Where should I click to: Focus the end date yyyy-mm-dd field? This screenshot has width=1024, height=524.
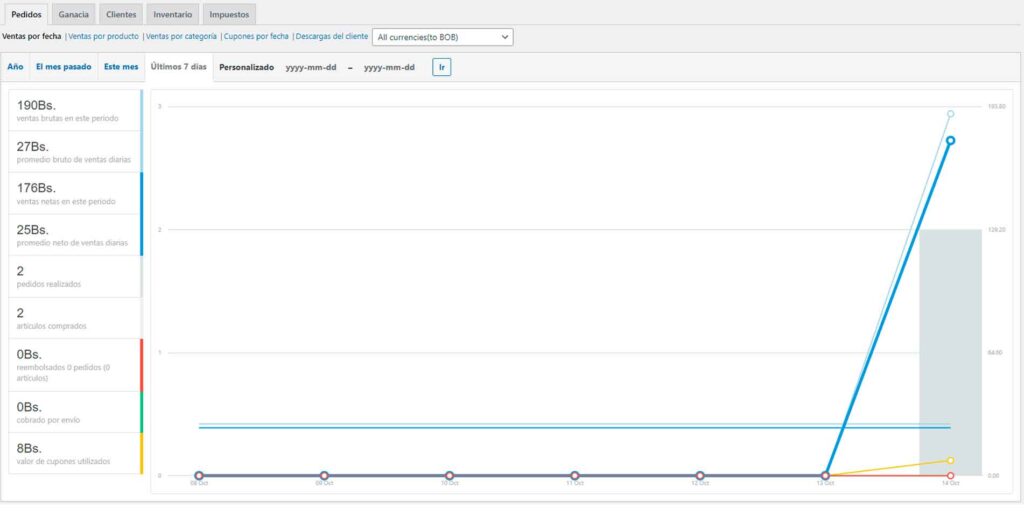coord(389,67)
